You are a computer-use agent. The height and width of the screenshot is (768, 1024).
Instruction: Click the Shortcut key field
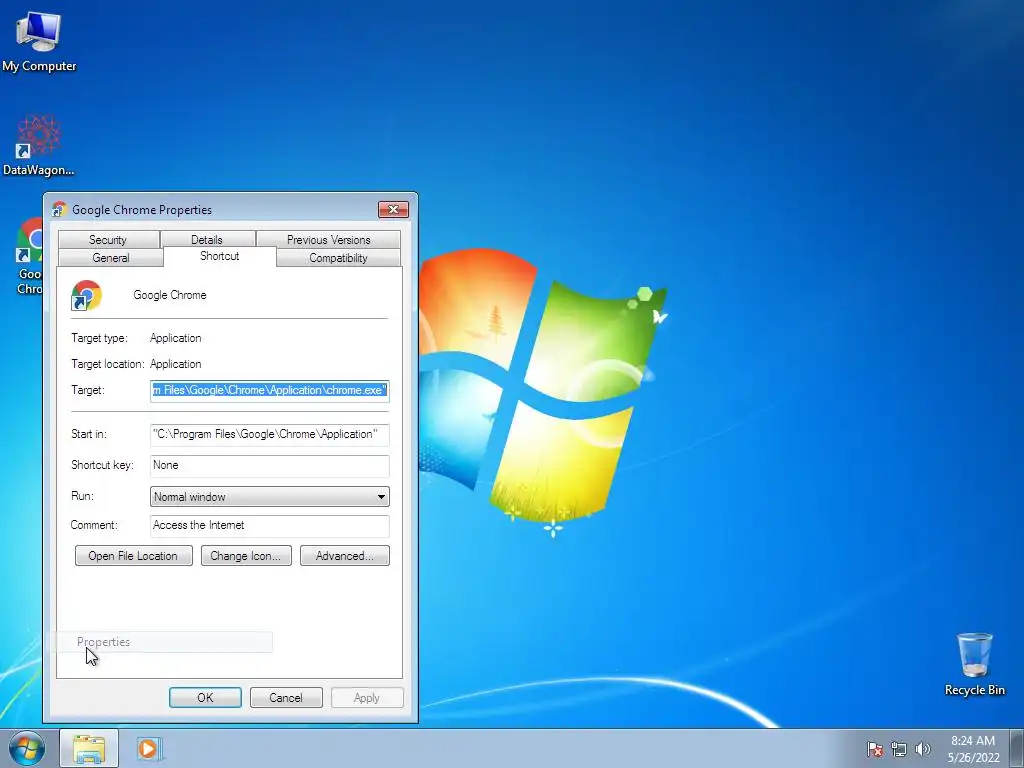tap(270, 466)
